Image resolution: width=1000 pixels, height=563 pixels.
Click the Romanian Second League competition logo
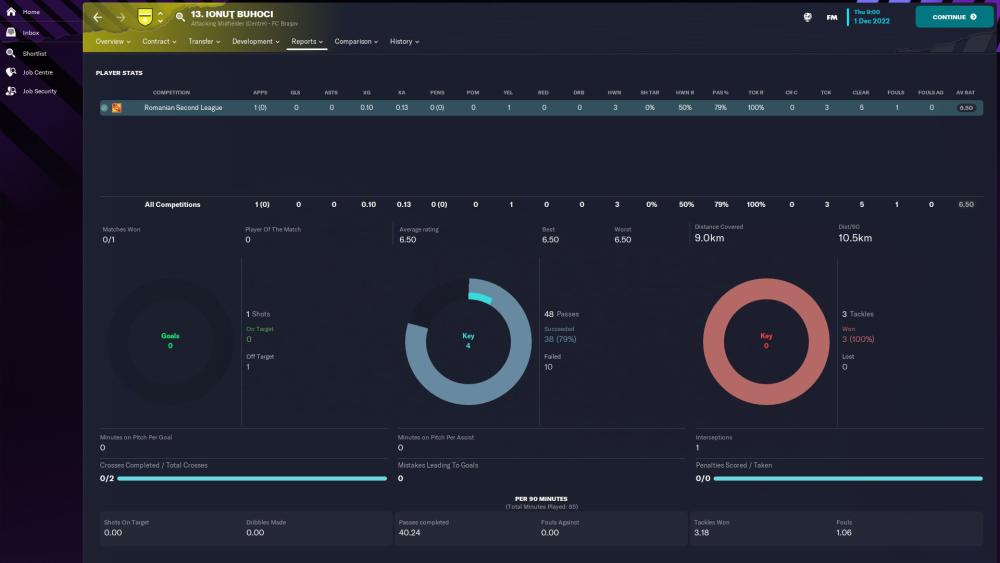tap(117, 107)
